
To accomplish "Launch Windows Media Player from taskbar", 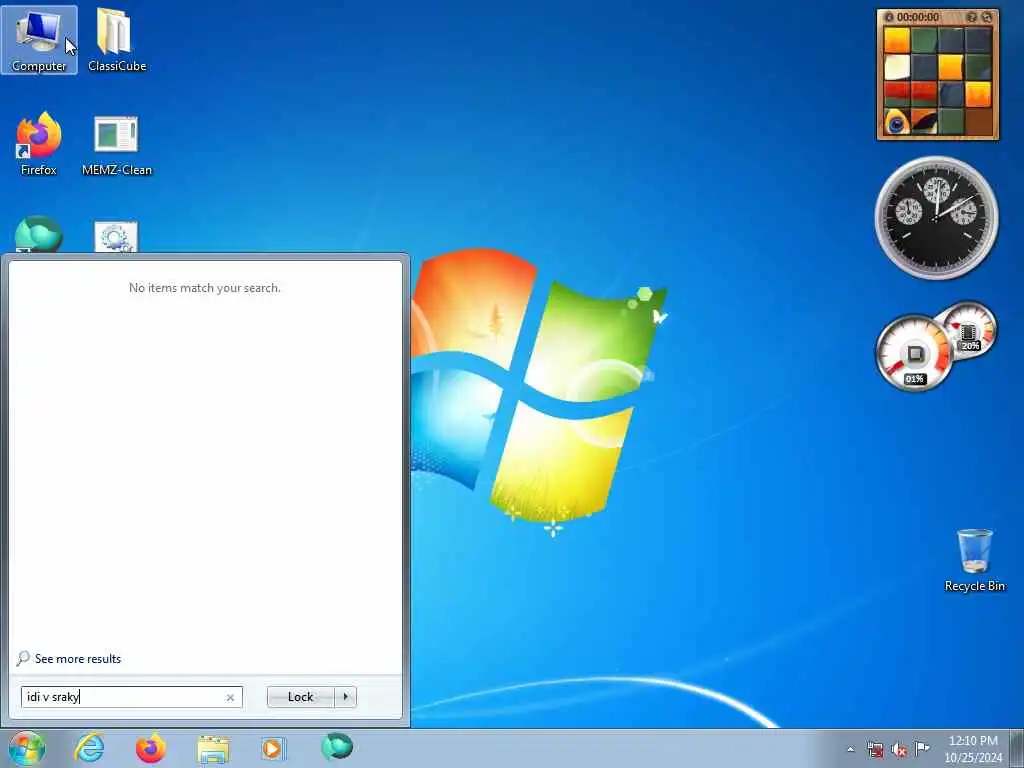I will pos(274,749).
